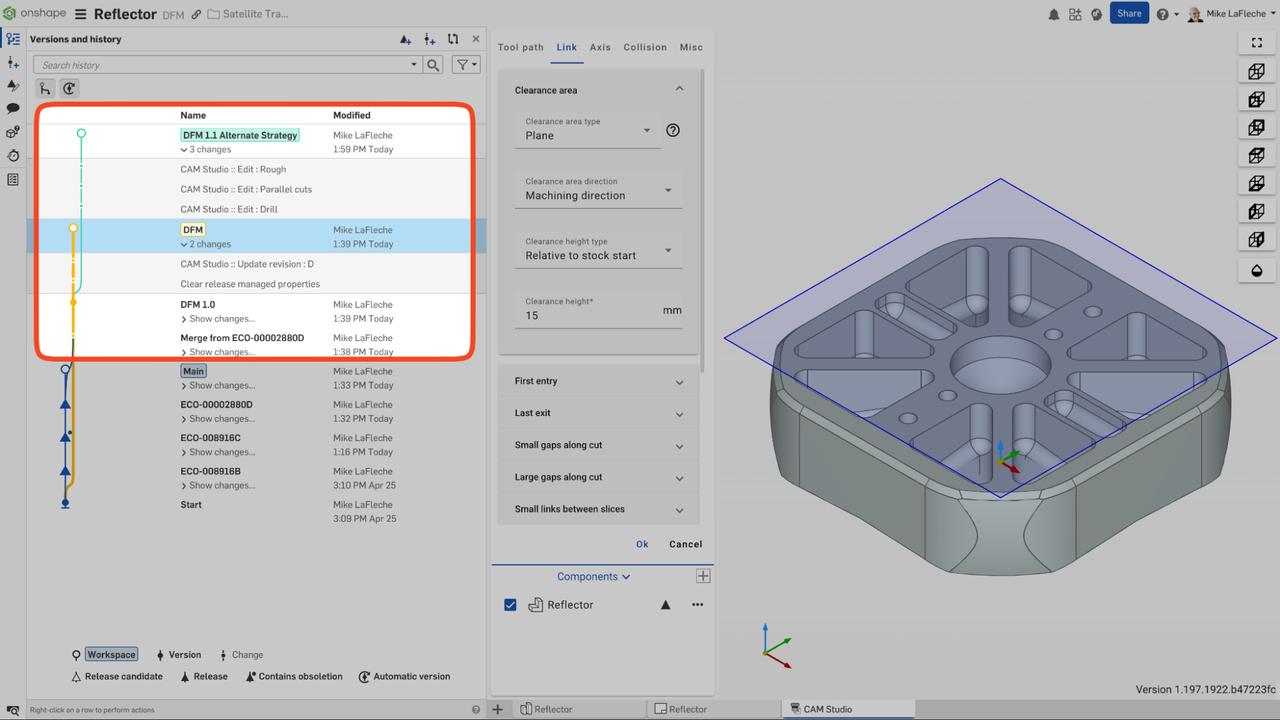Open the Components dropdown
Image resolution: width=1280 pixels, height=720 pixels.
click(x=592, y=576)
